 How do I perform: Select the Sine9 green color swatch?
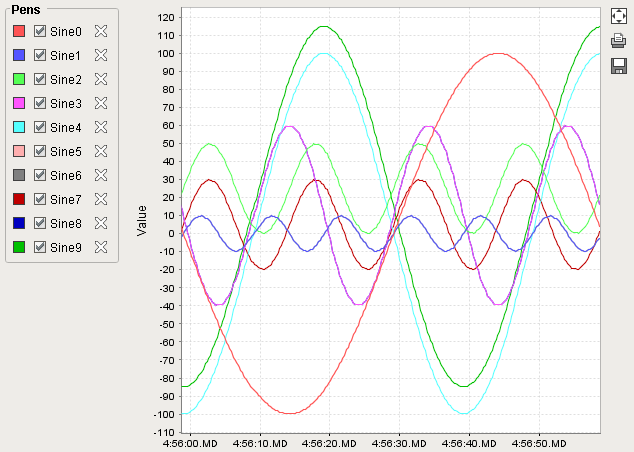[19, 247]
